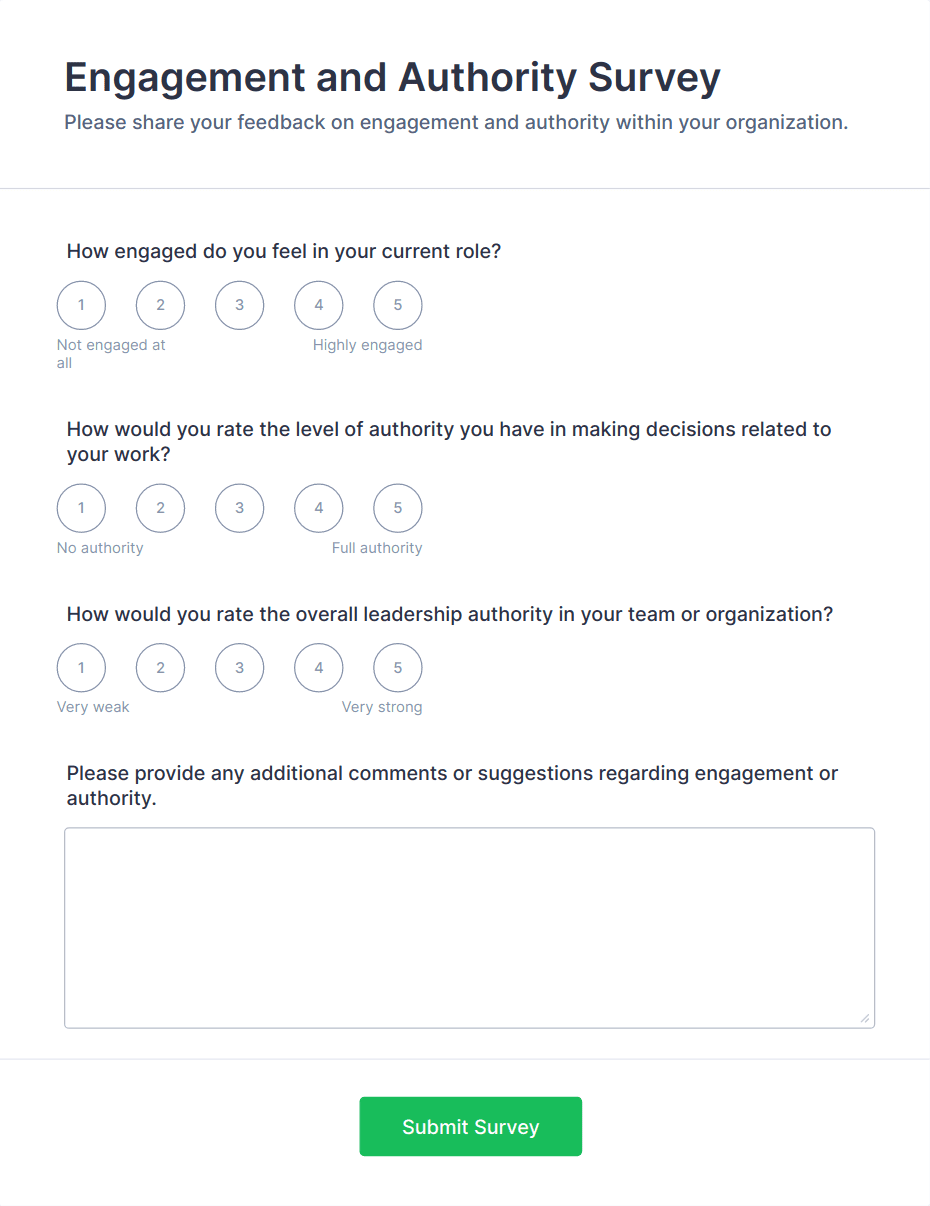This screenshot has width=930, height=1206.
Task: Select rating 1 Very weak leadership authority
Action: point(81,667)
